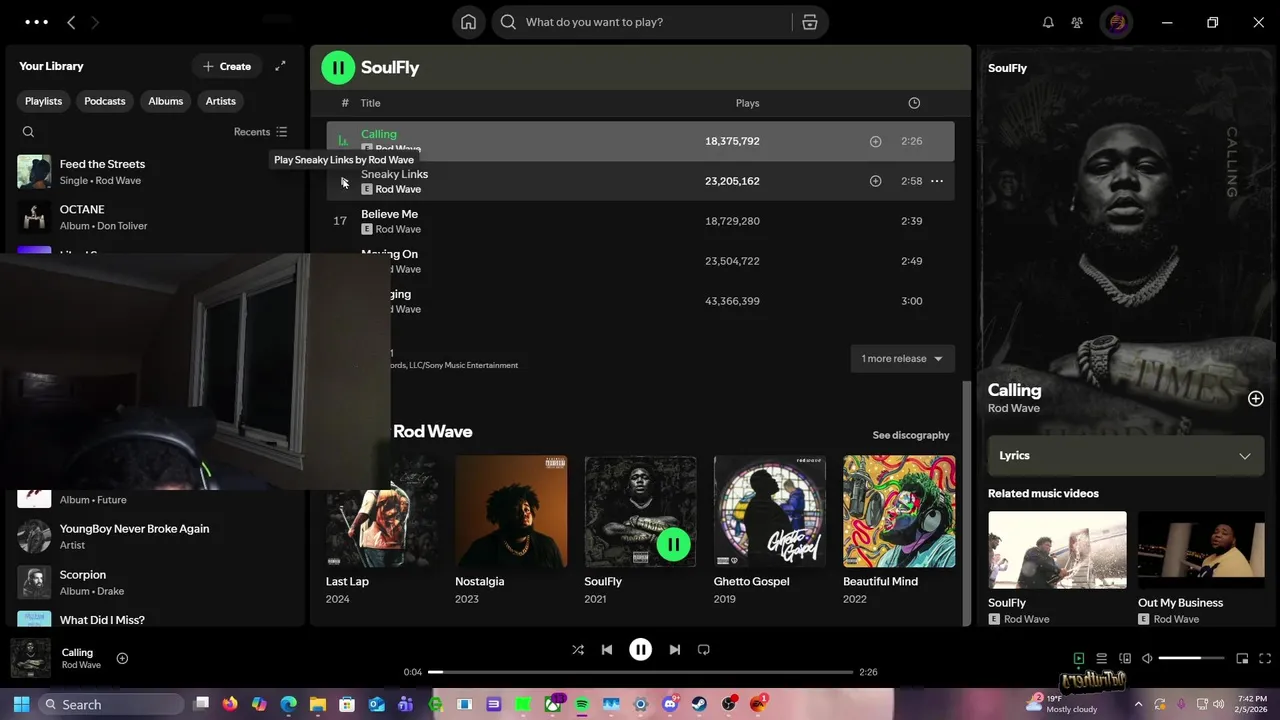
Task: Search within Your Library
Action: pos(28,132)
